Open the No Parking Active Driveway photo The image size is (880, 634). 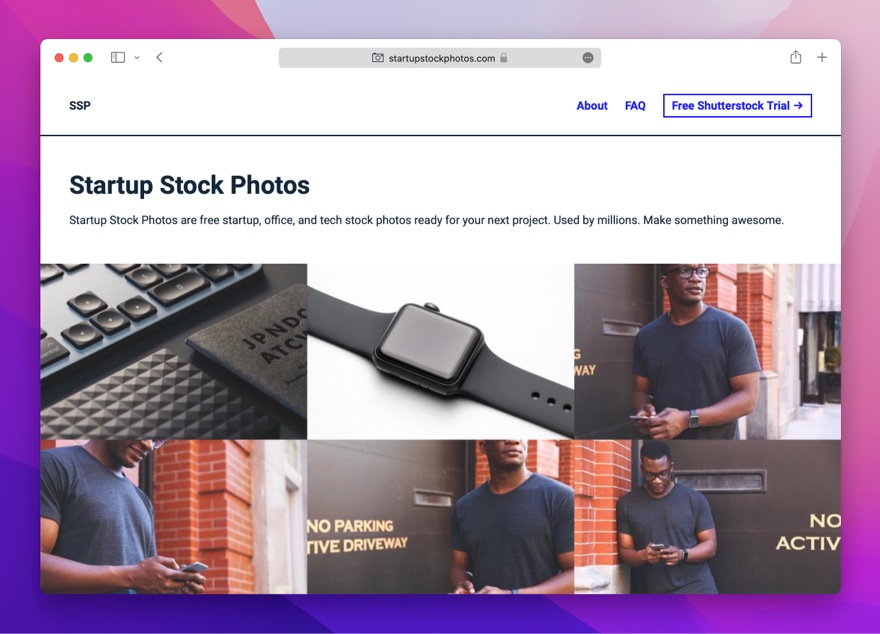(x=441, y=517)
